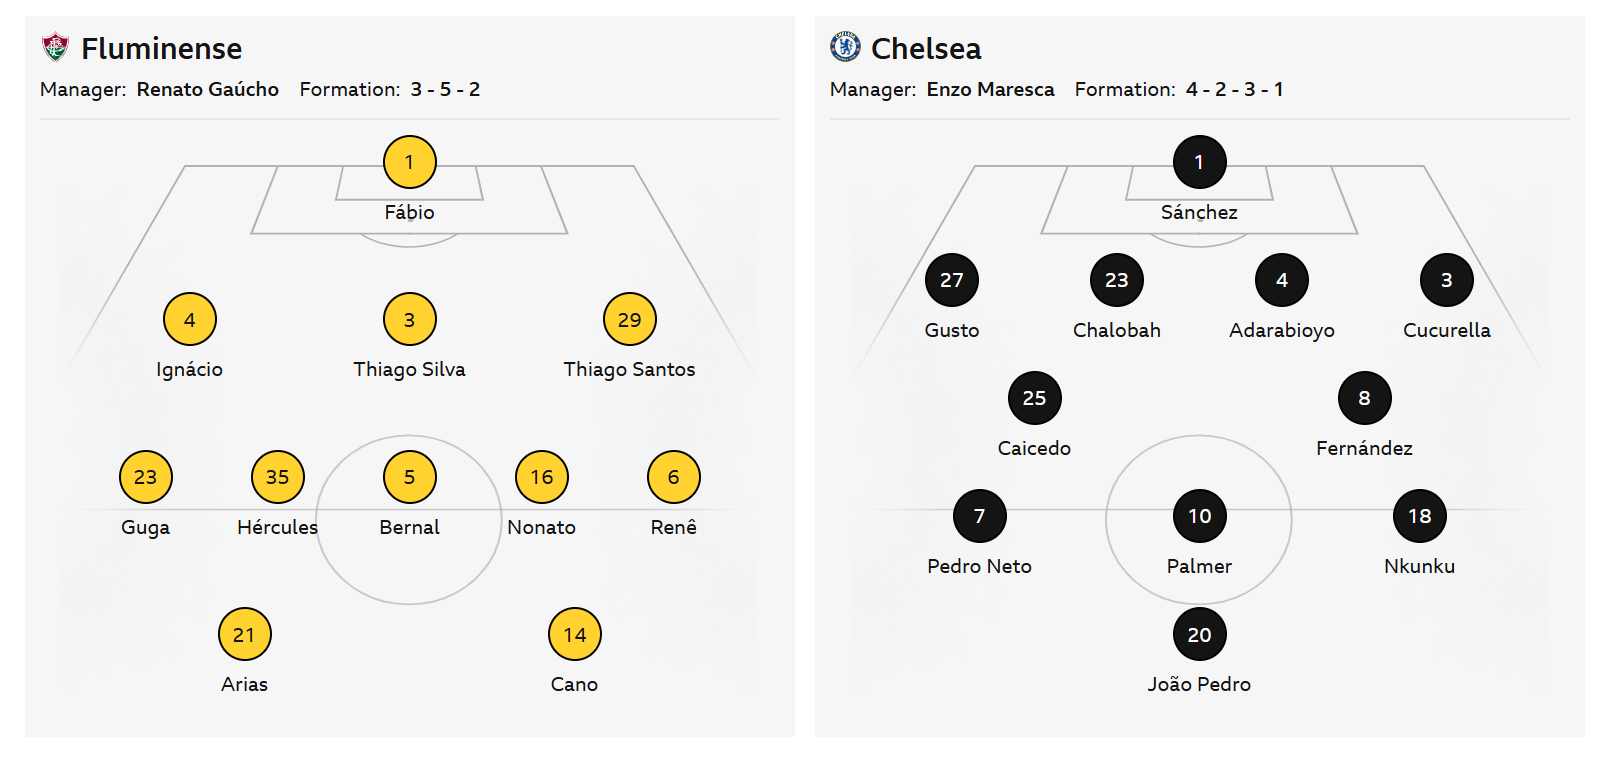
Task: Click Thiago Silva's number 3 badge
Action: pyautogui.click(x=409, y=320)
